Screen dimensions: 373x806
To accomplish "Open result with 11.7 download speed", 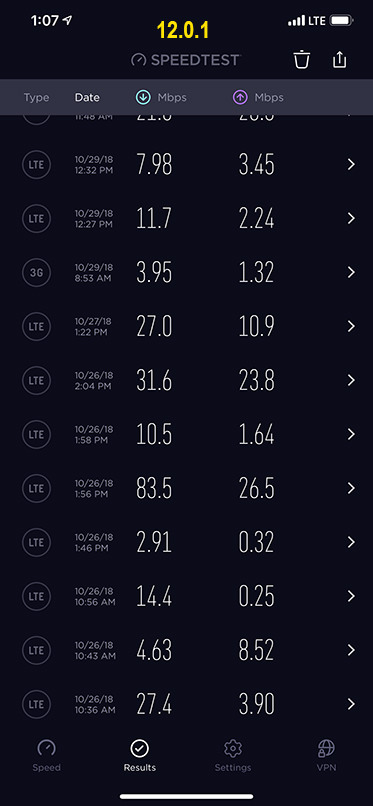I will click(186, 218).
